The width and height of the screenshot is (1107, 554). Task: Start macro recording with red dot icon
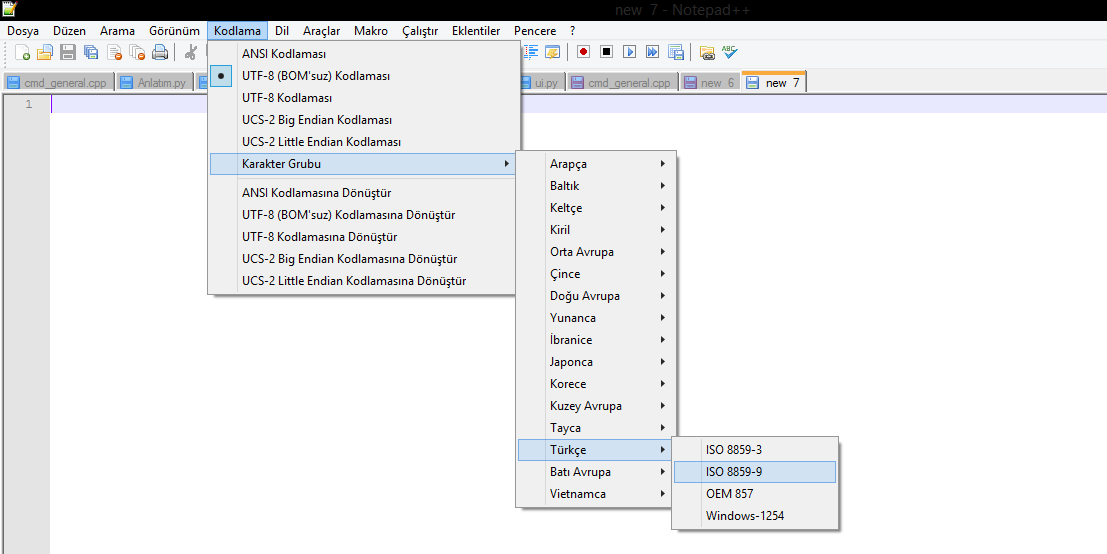coord(583,52)
